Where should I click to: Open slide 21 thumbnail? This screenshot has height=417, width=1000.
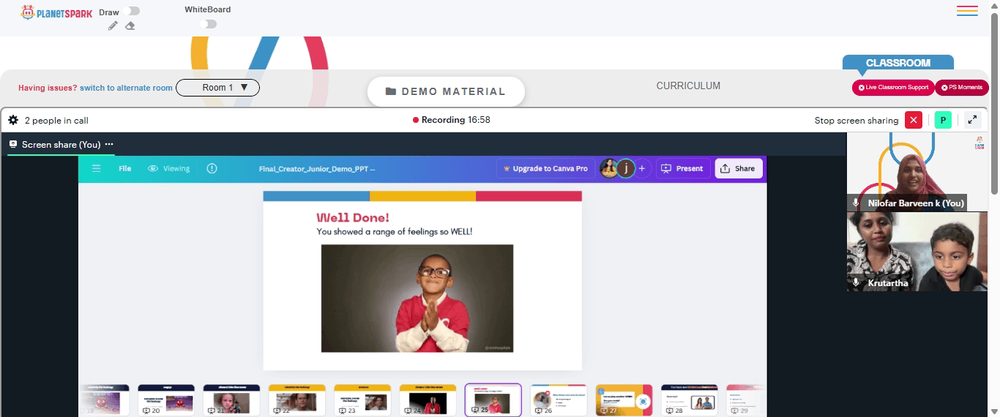232,400
